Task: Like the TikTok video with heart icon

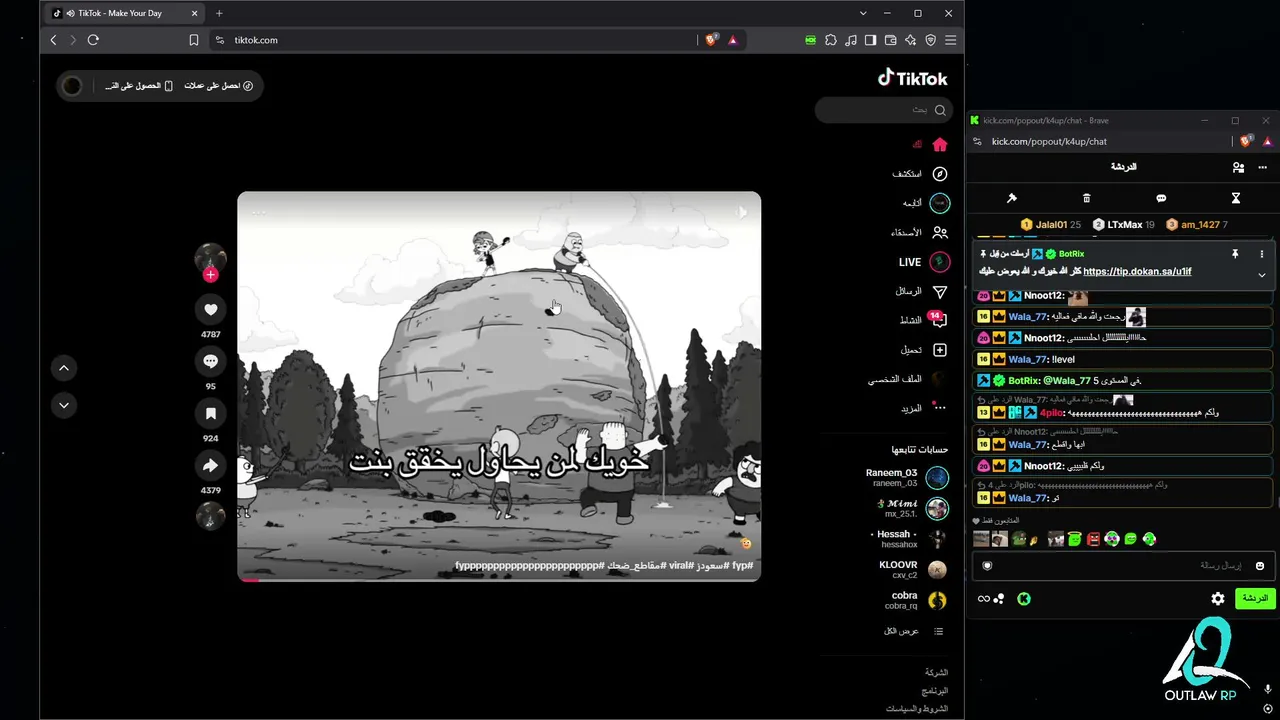Action: click(210, 310)
